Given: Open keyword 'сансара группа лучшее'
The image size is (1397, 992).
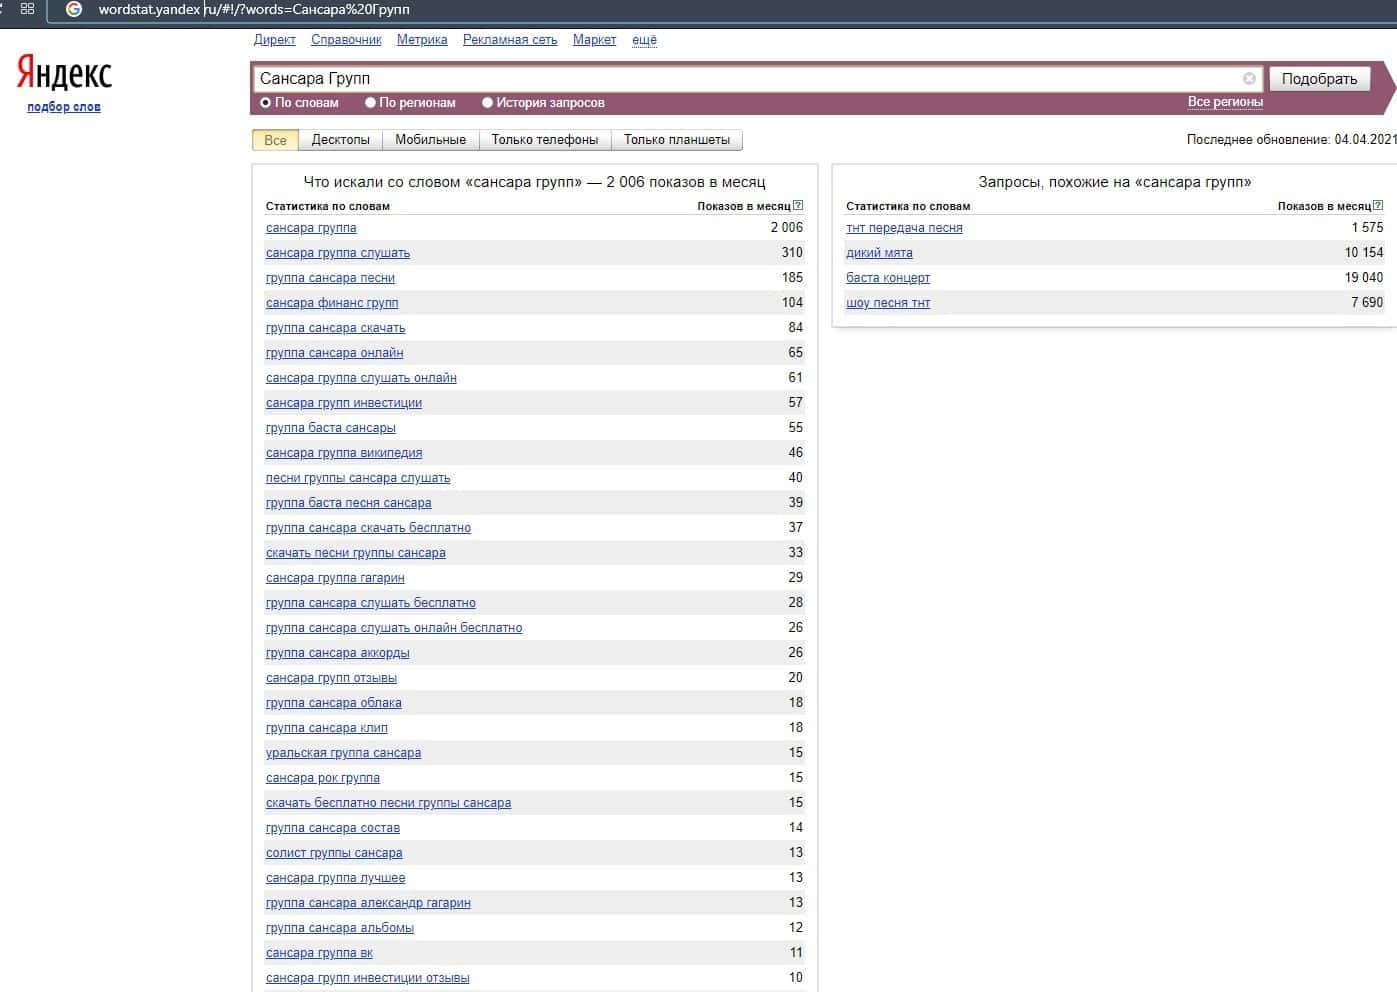Looking at the screenshot, I should (336, 878).
